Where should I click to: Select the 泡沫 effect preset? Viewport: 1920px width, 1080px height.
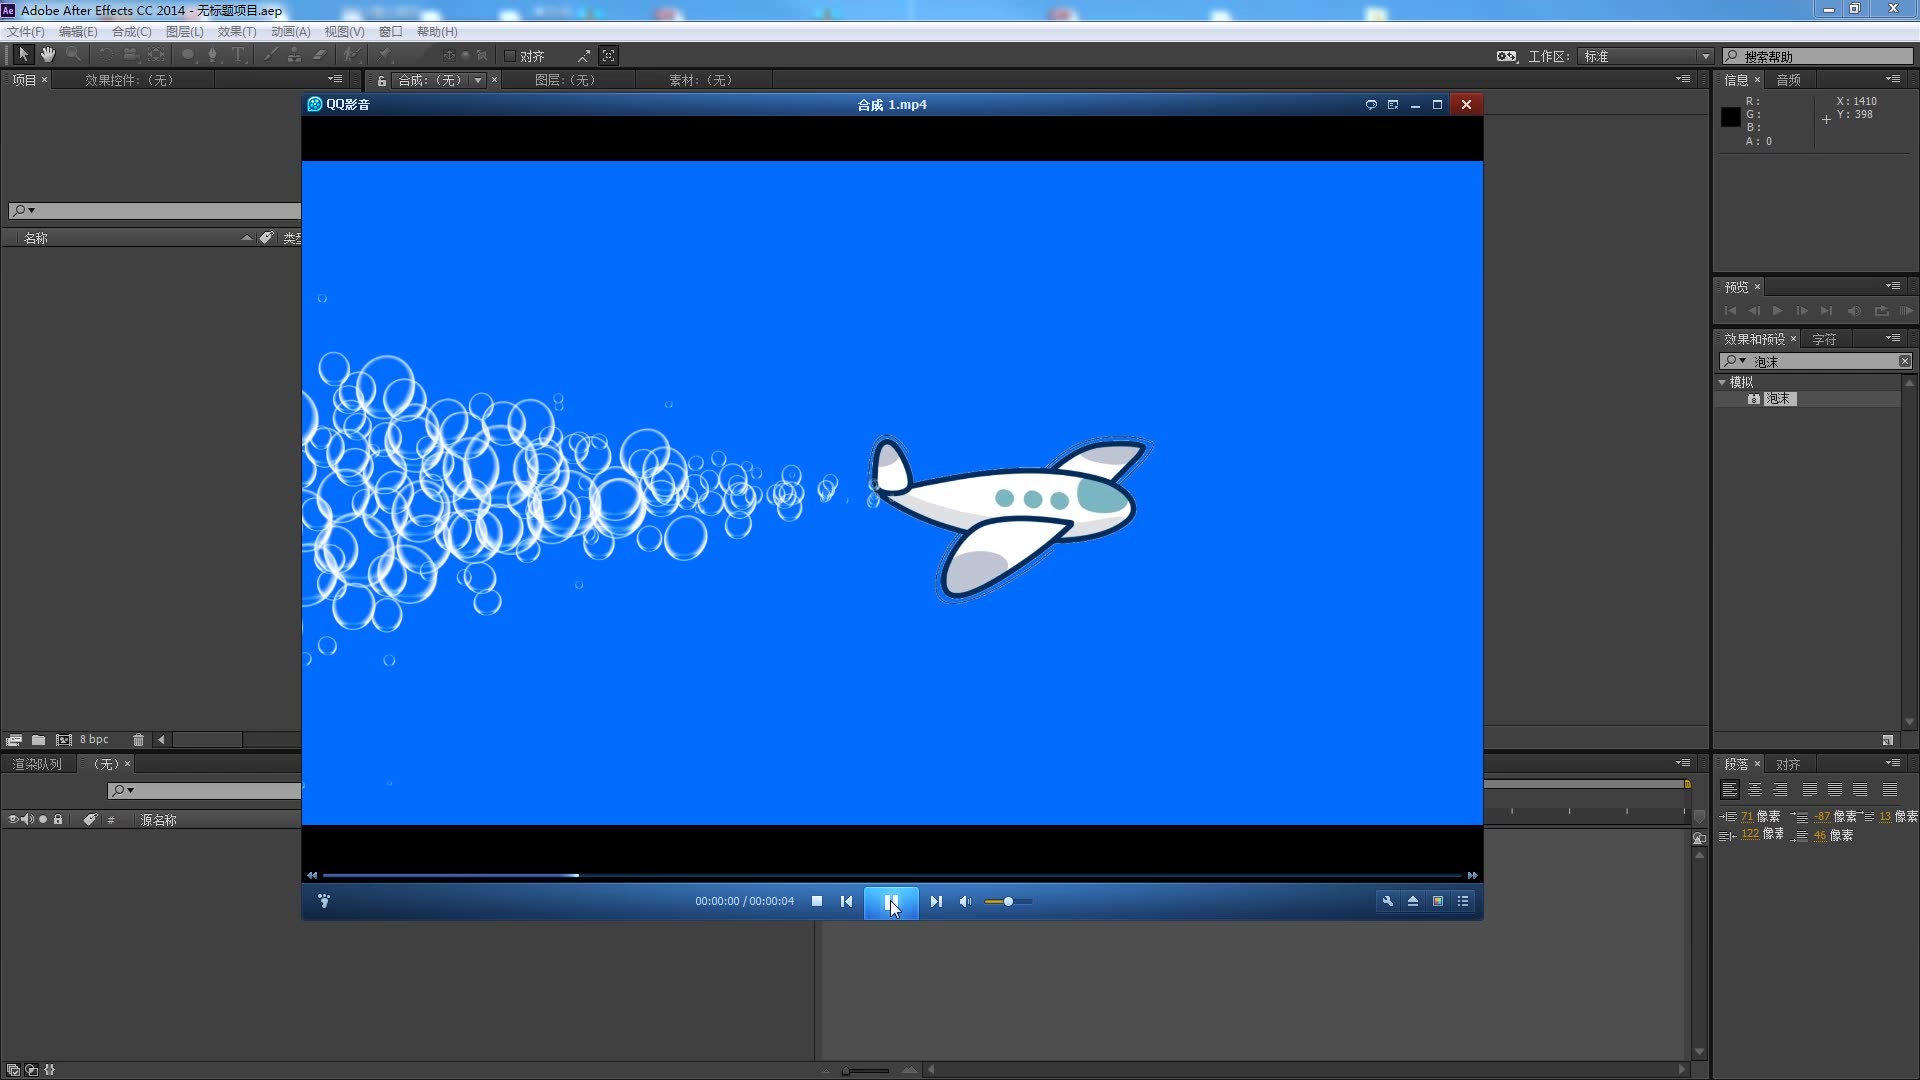point(1779,399)
